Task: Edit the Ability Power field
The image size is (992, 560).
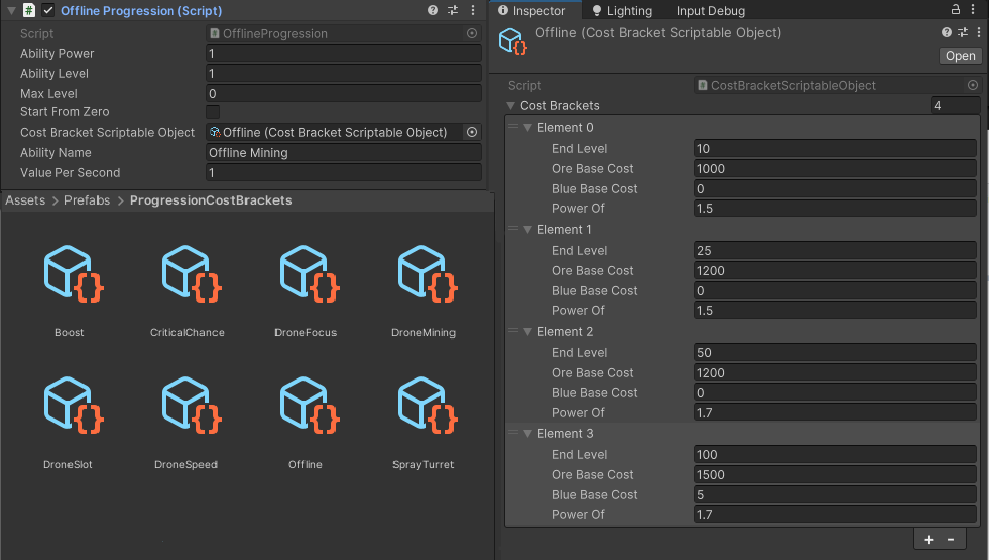Action: (344, 54)
